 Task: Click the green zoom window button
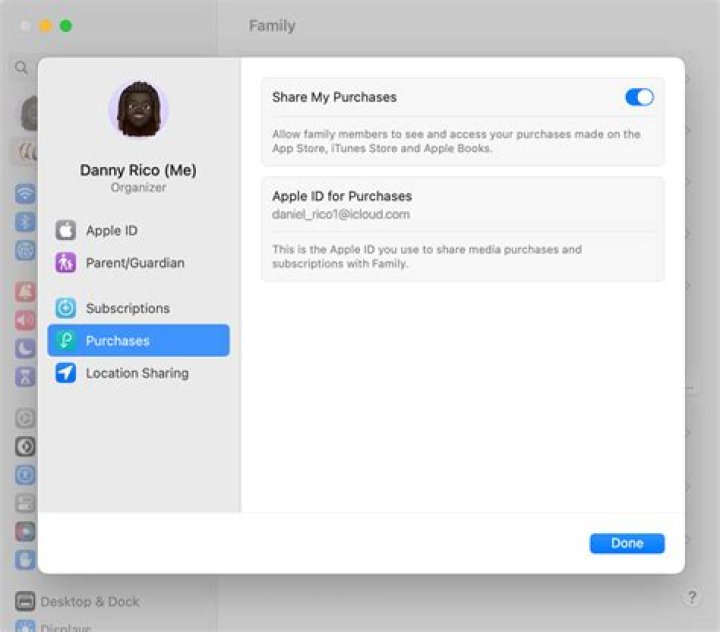[x=66, y=26]
